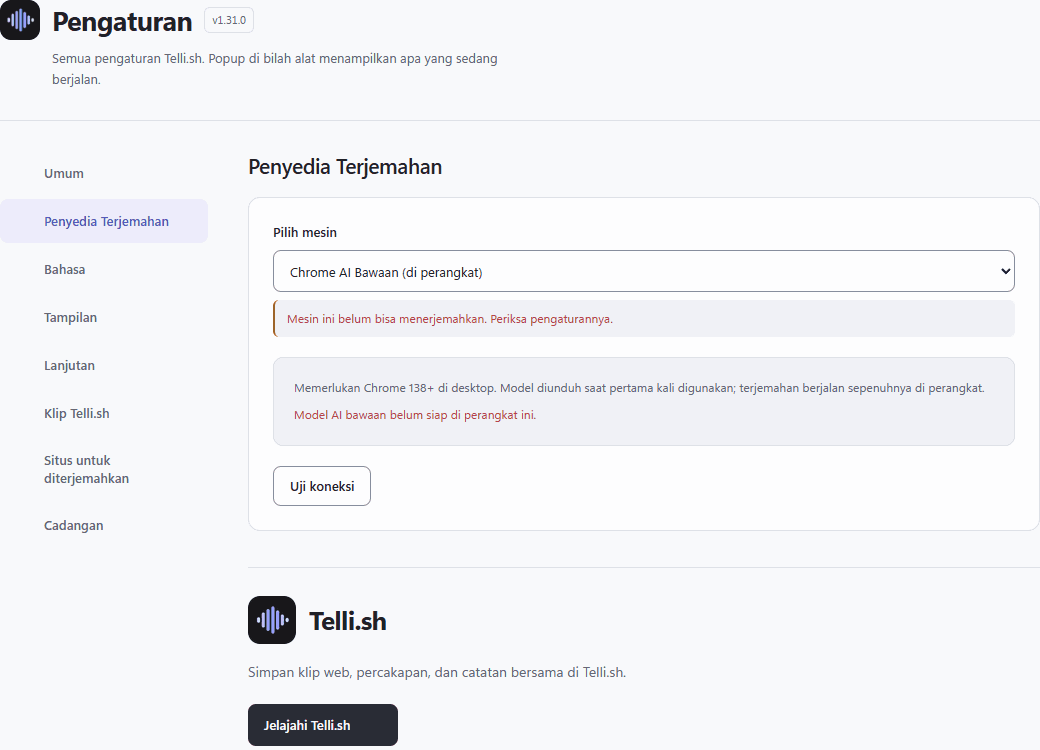Click the red warning about mesin belum bisa menerjemahkan

tap(450, 319)
